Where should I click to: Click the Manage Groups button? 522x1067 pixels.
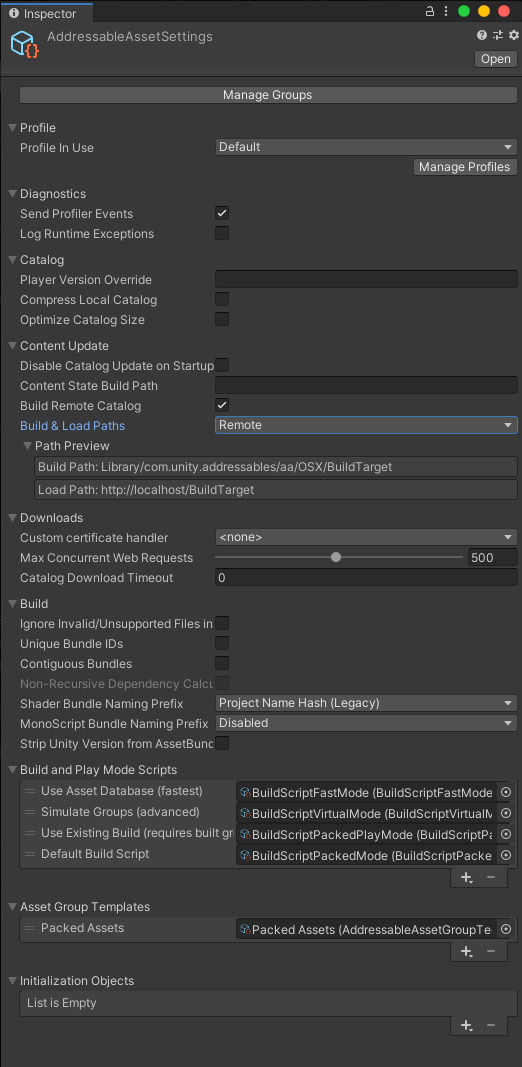267,95
